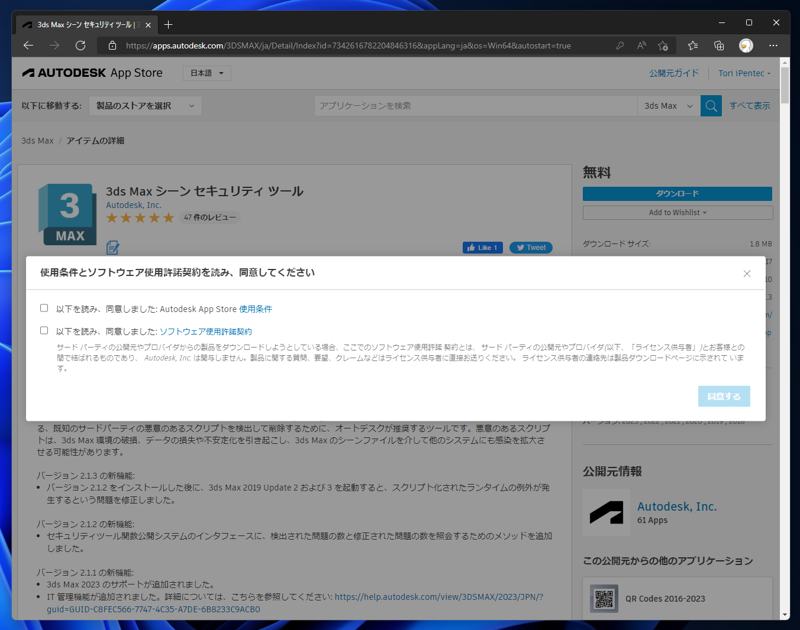Click the 3ds Max breadcrumb link
Viewport: 800px width, 630px height.
point(37,140)
